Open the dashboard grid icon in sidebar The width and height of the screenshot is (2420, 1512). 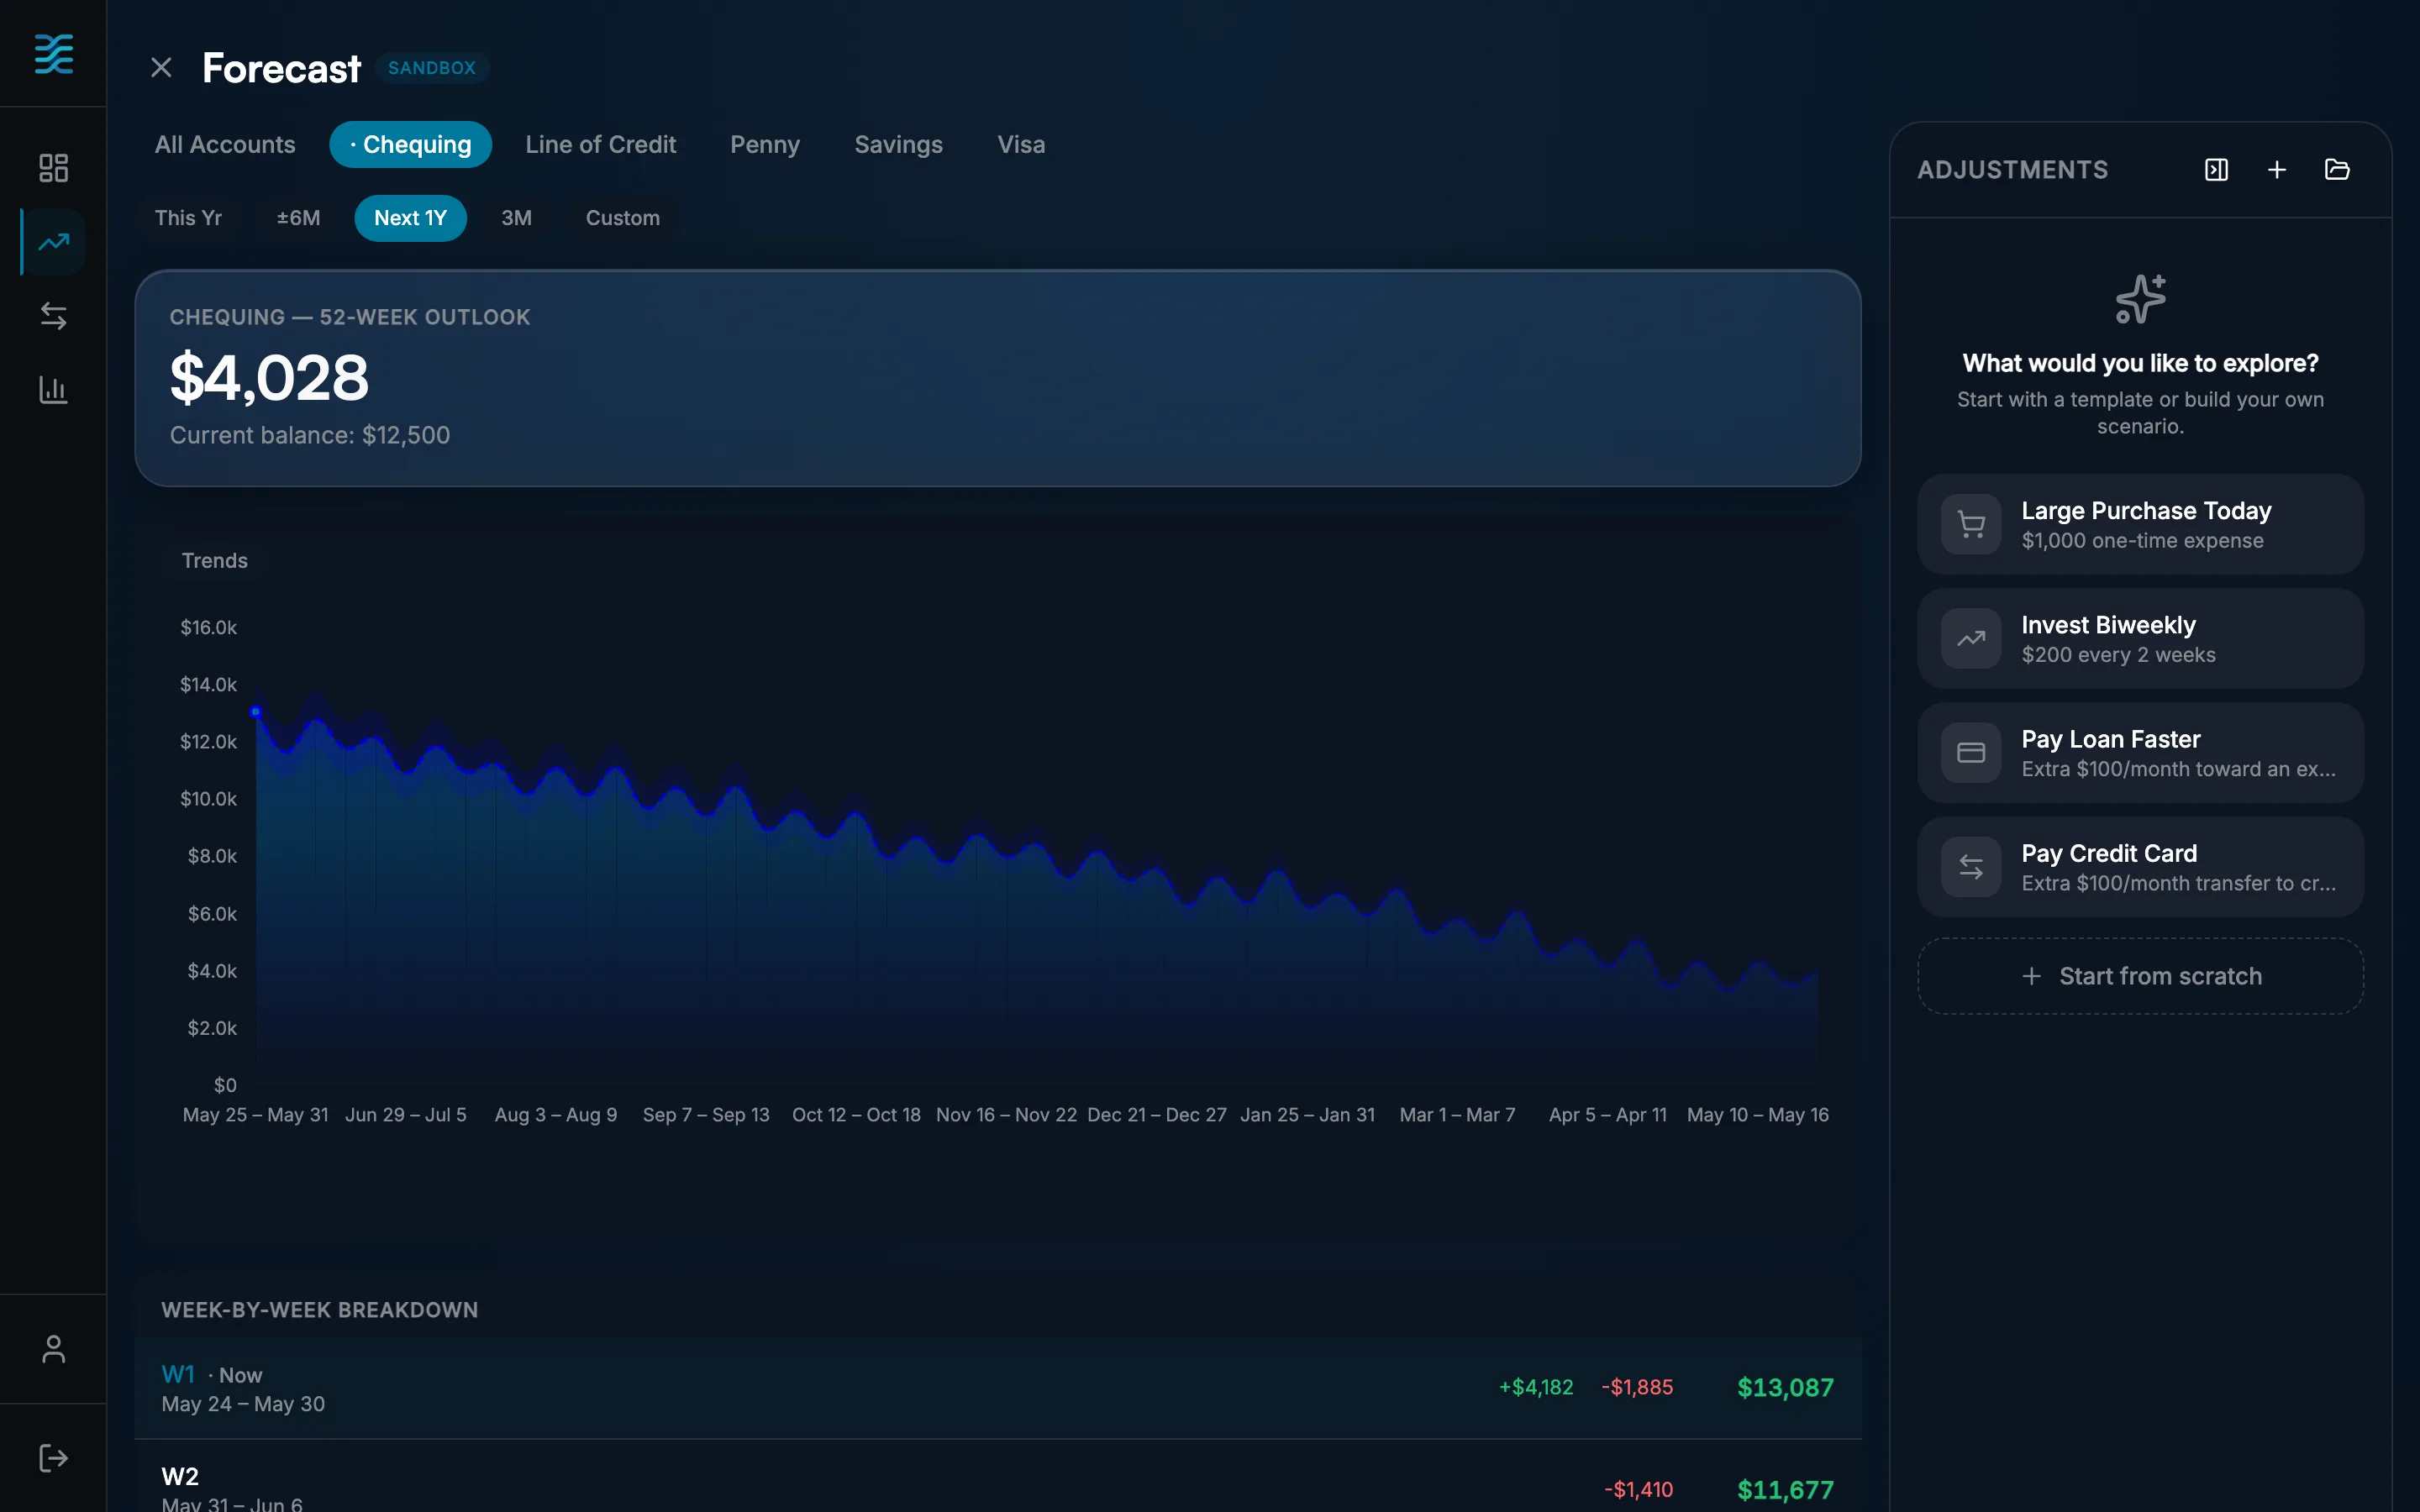pos(53,168)
